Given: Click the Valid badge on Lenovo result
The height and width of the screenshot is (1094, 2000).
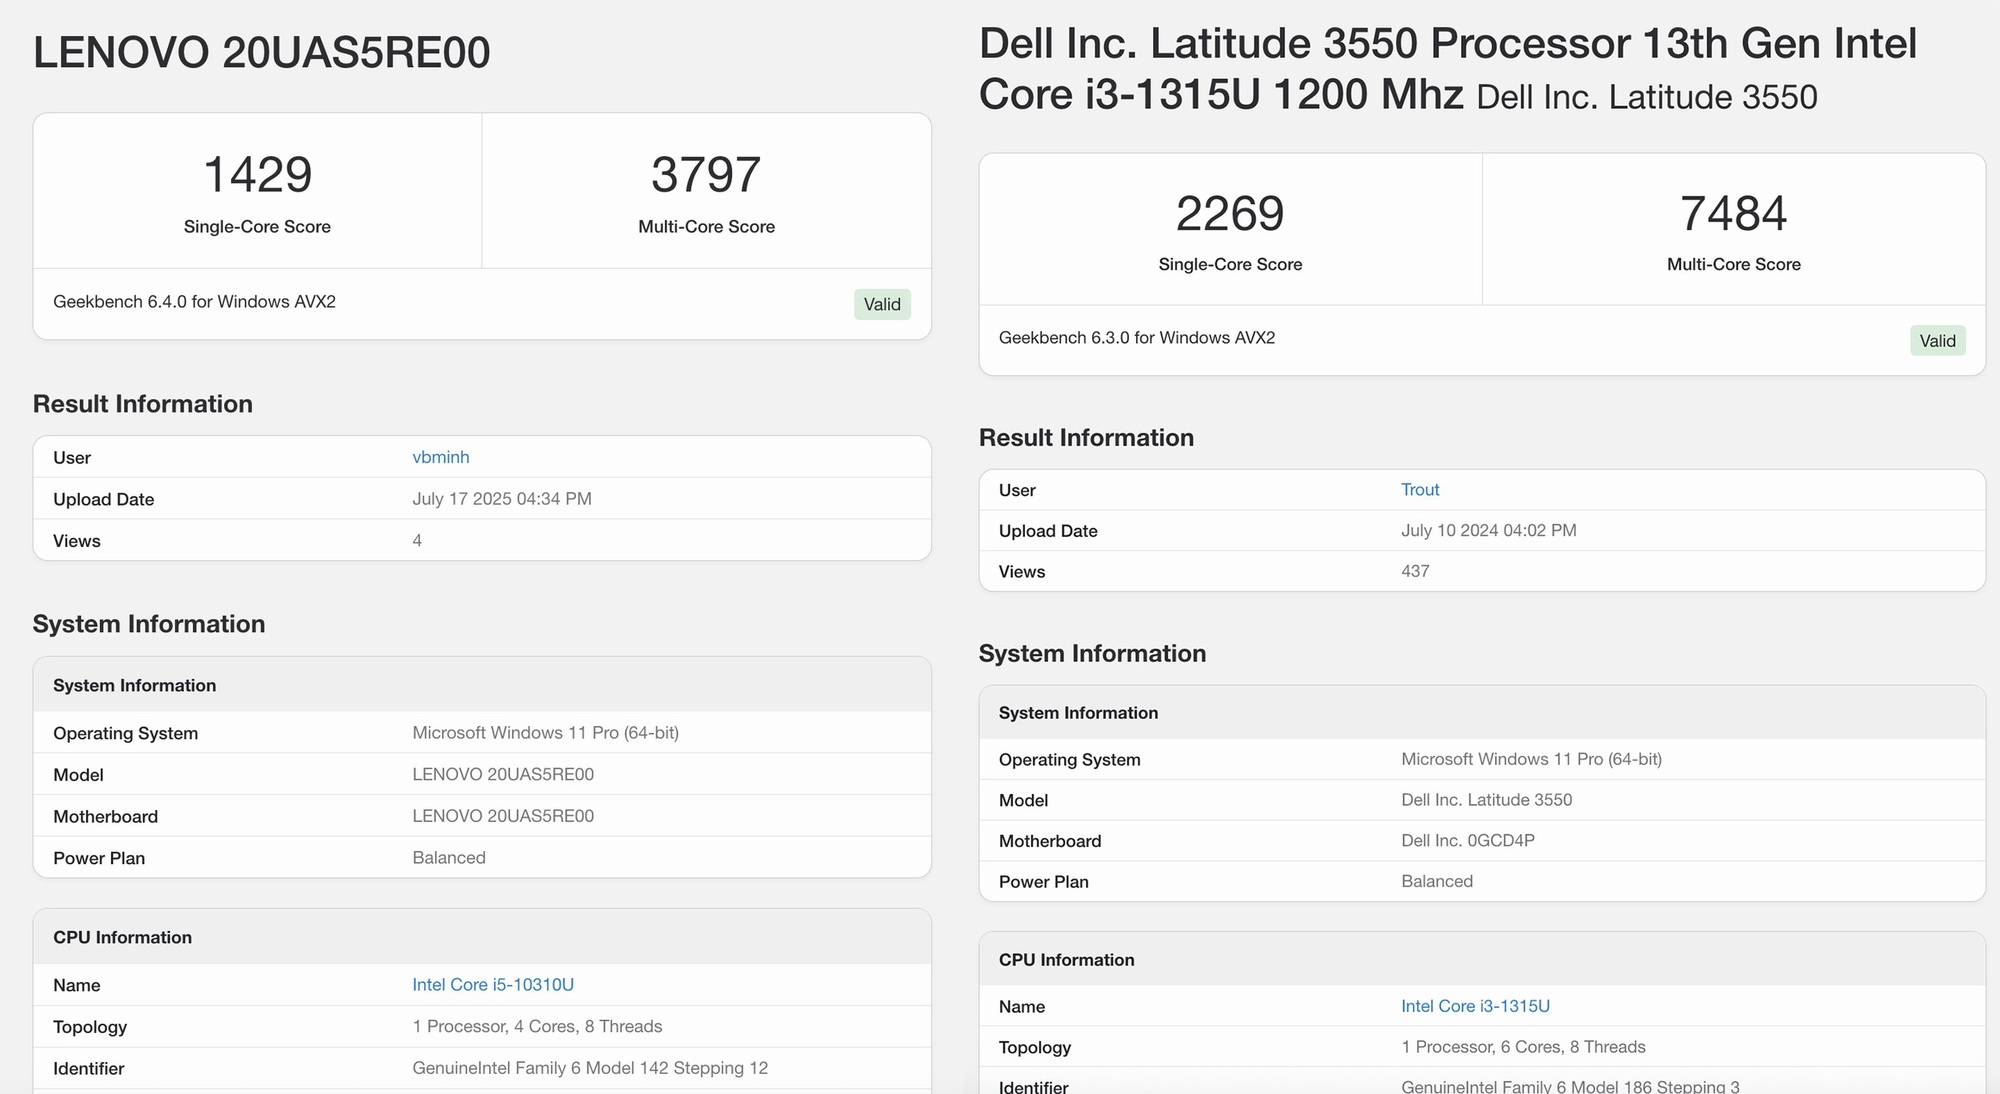Looking at the screenshot, I should pos(882,304).
